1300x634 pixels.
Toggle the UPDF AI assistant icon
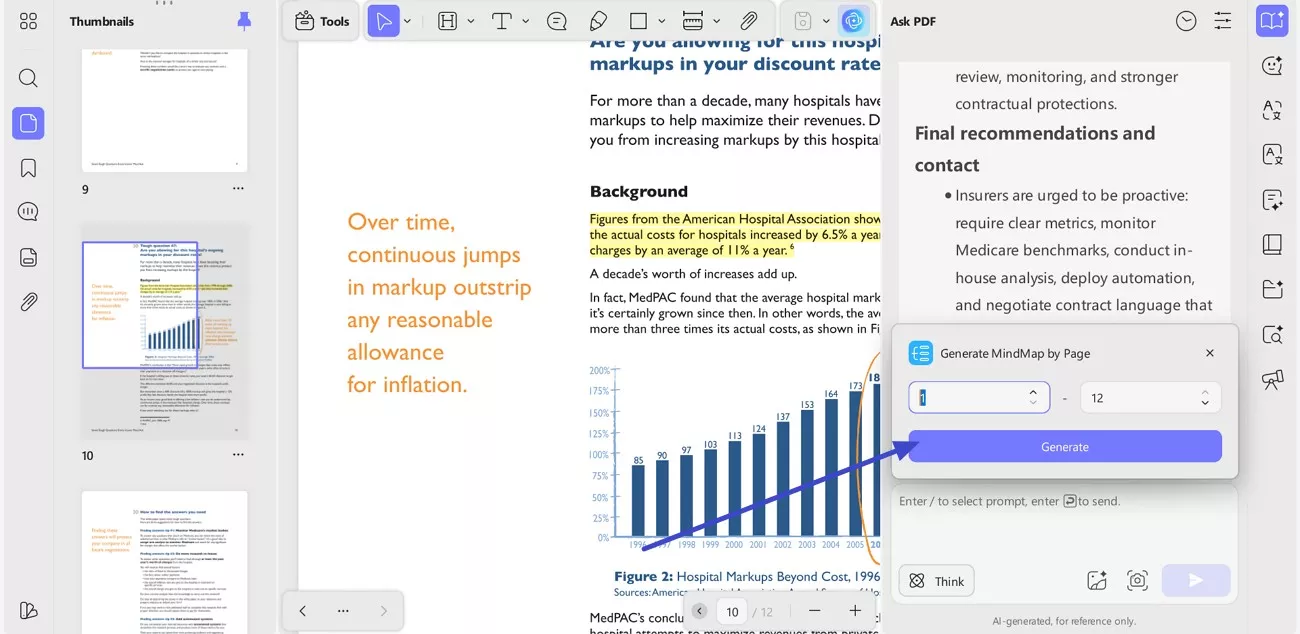coord(853,21)
